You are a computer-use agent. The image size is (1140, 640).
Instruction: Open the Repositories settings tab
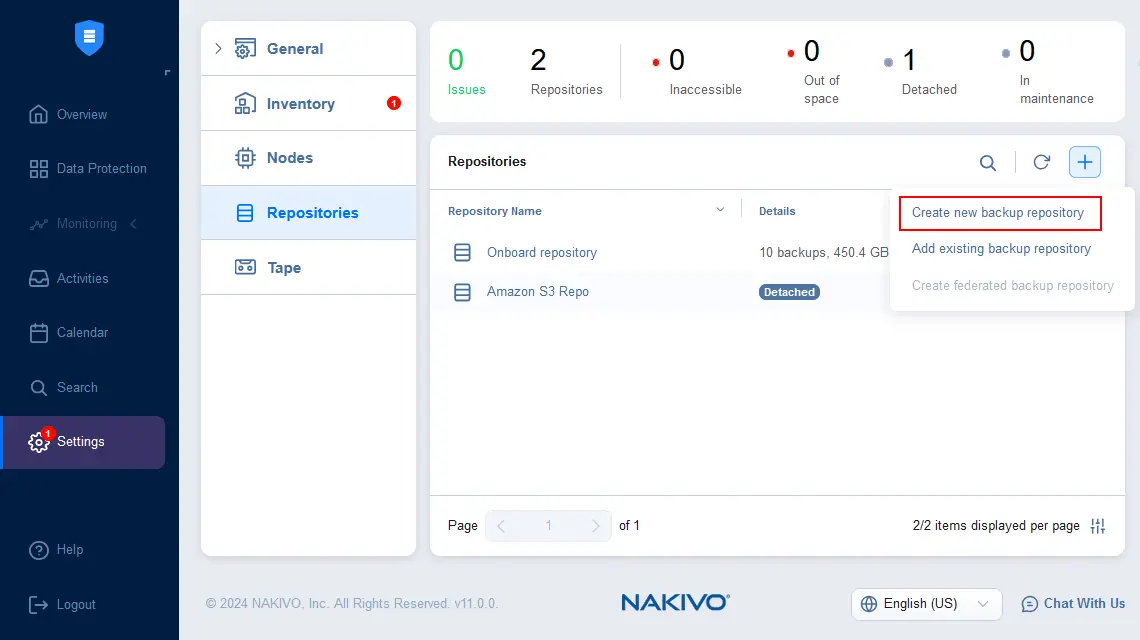coord(308,213)
